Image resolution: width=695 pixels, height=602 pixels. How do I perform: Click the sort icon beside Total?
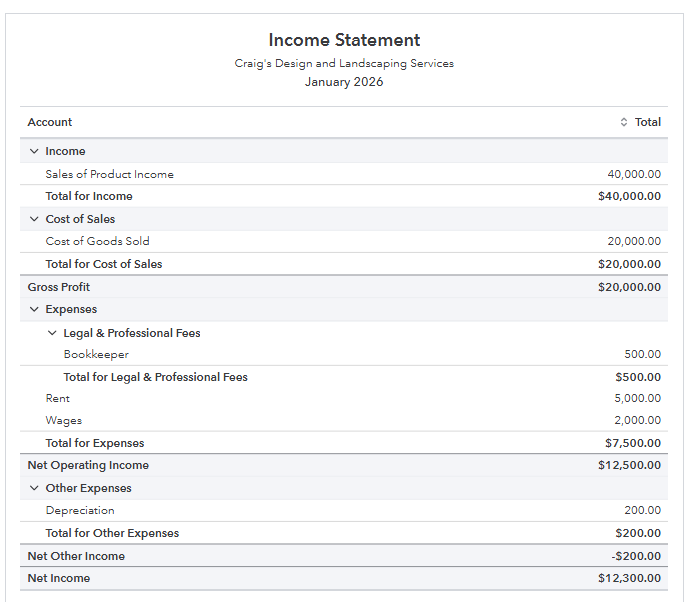(624, 122)
